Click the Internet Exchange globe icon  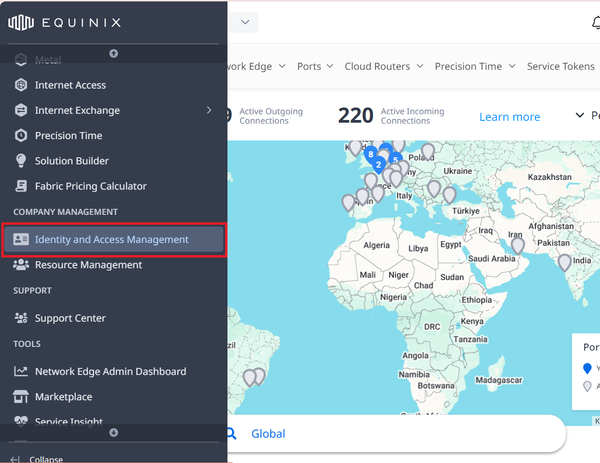click(21, 110)
